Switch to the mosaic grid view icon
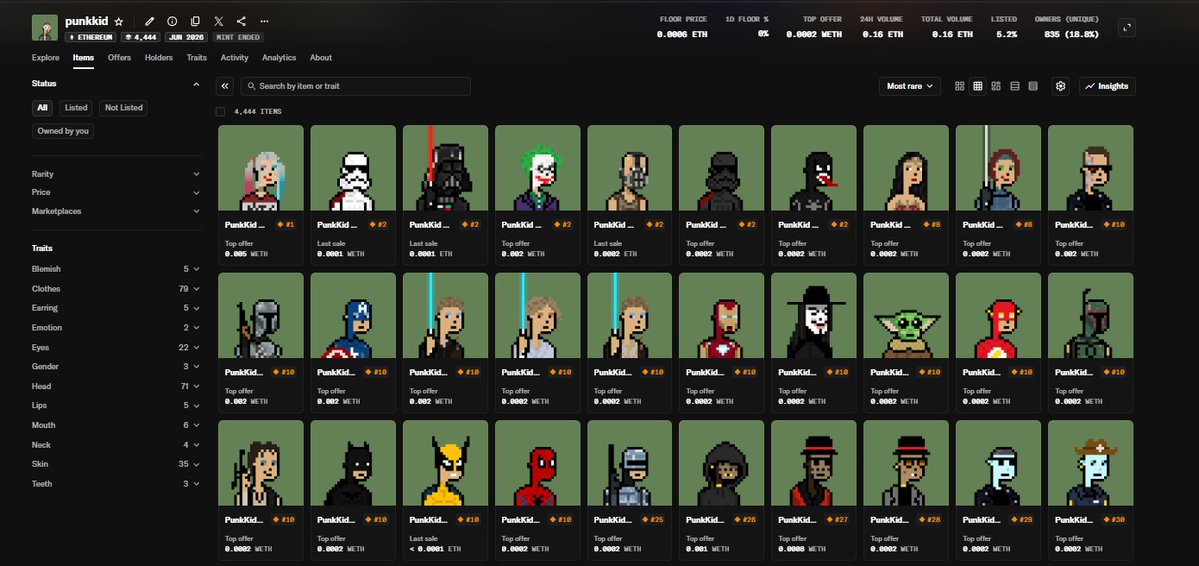The image size is (1199, 566). [996, 86]
